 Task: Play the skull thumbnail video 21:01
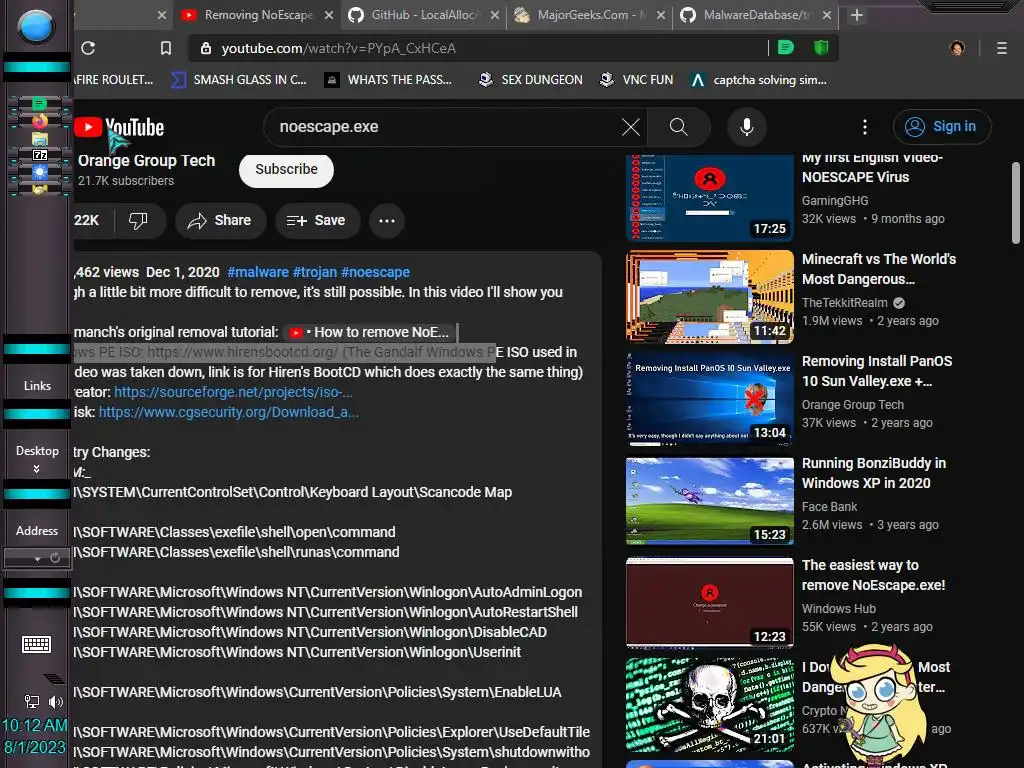pyautogui.click(x=709, y=705)
